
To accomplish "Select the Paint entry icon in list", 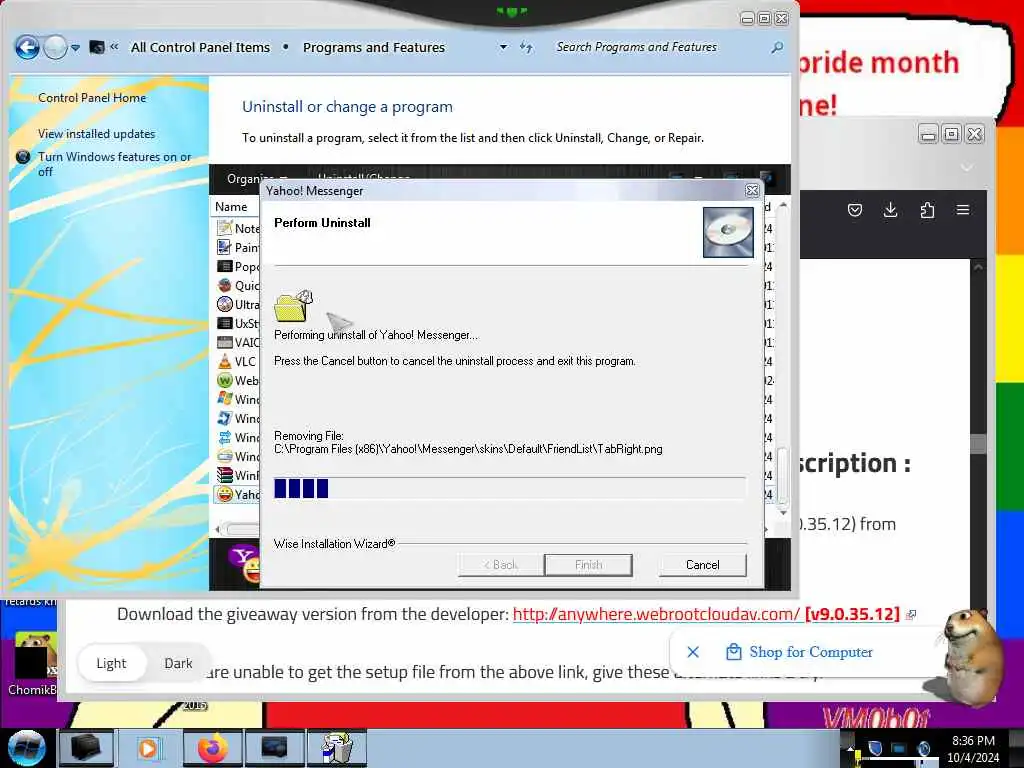I will pyautogui.click(x=225, y=247).
